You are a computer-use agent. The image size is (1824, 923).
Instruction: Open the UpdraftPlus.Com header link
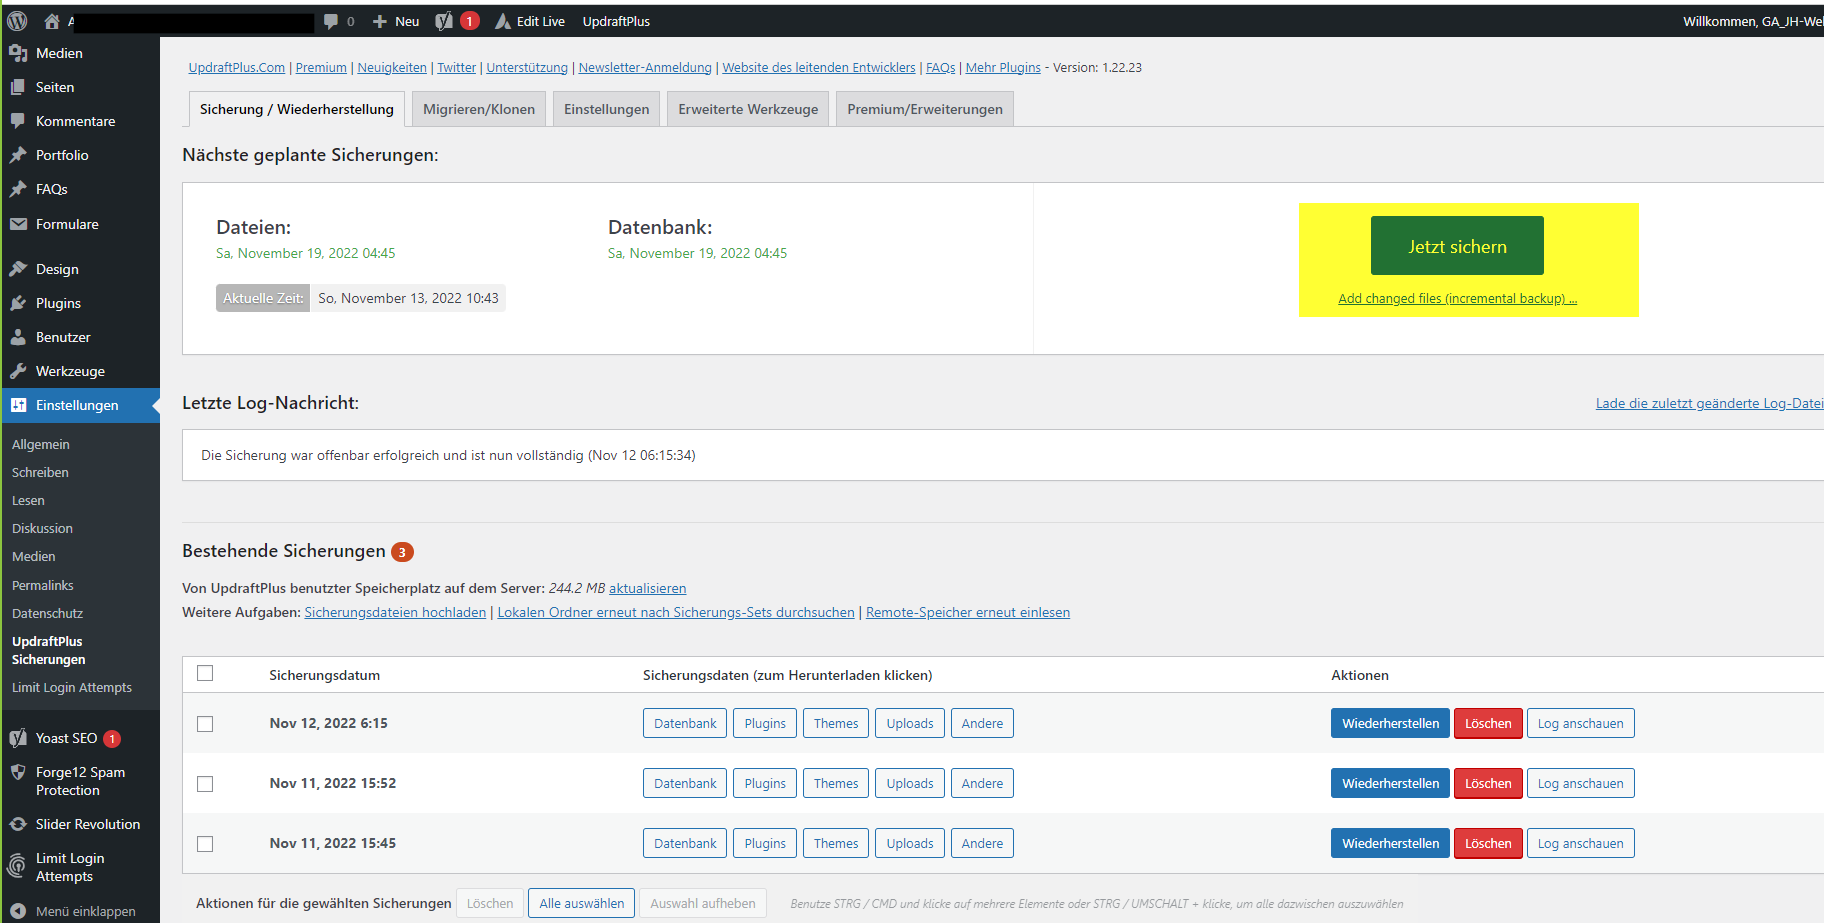click(237, 67)
